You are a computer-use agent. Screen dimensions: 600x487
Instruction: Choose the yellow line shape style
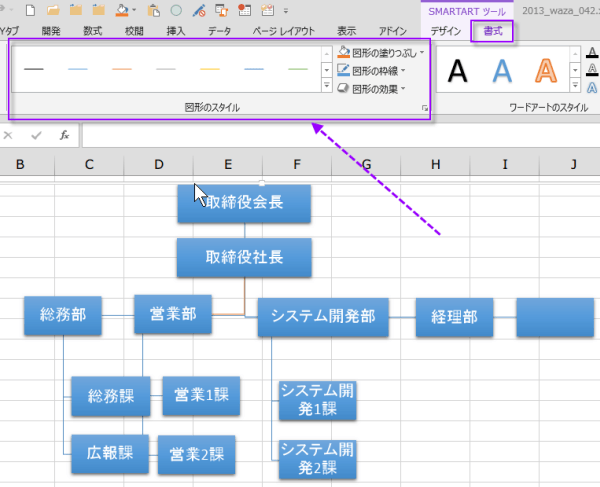[x=210, y=69]
